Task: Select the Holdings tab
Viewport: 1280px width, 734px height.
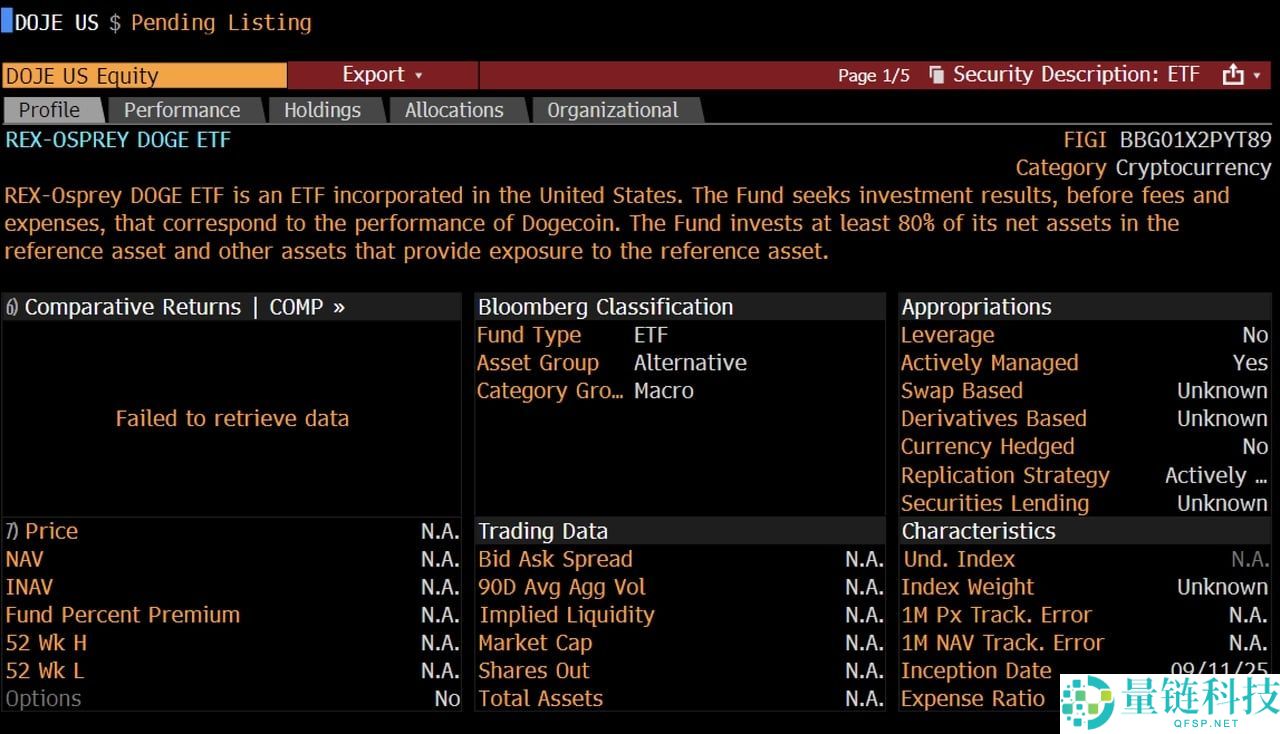Action: (x=322, y=110)
